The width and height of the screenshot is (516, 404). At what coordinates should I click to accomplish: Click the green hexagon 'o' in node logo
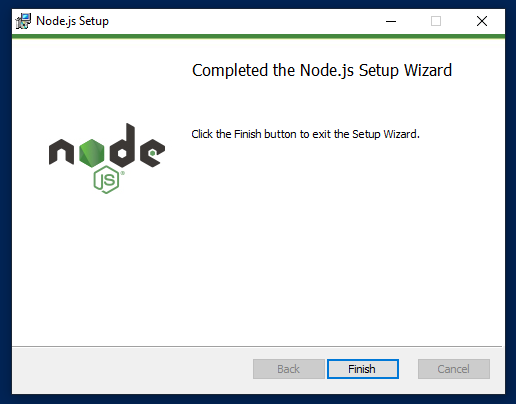92,153
